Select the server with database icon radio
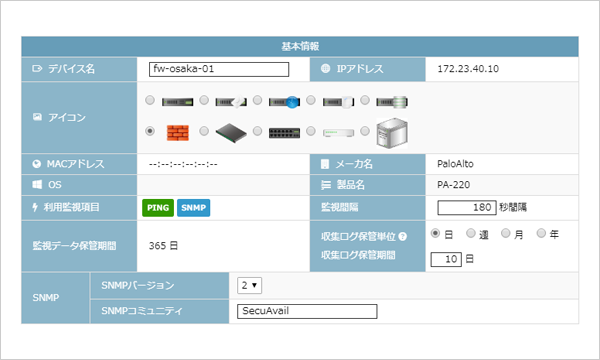 (x=365, y=100)
